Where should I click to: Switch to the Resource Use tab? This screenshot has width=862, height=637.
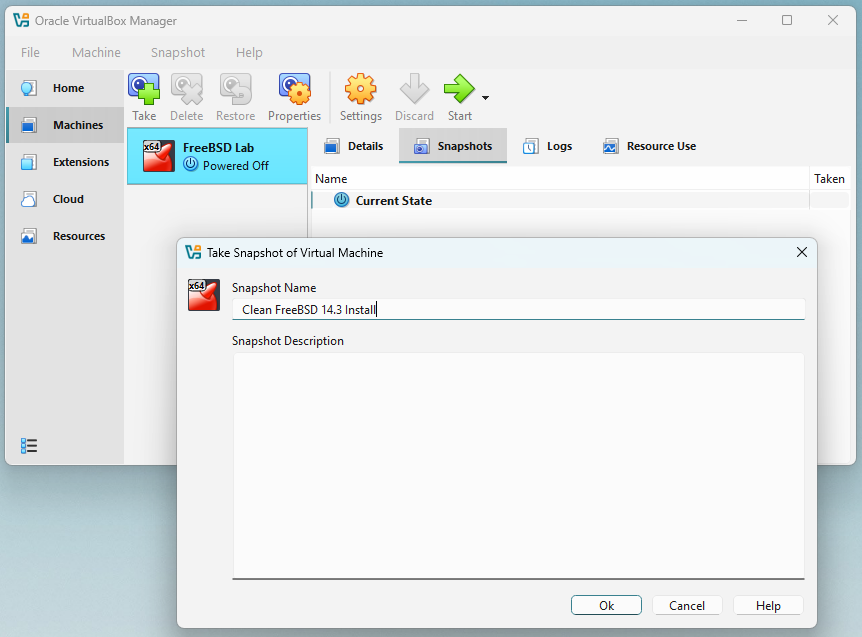(649, 146)
